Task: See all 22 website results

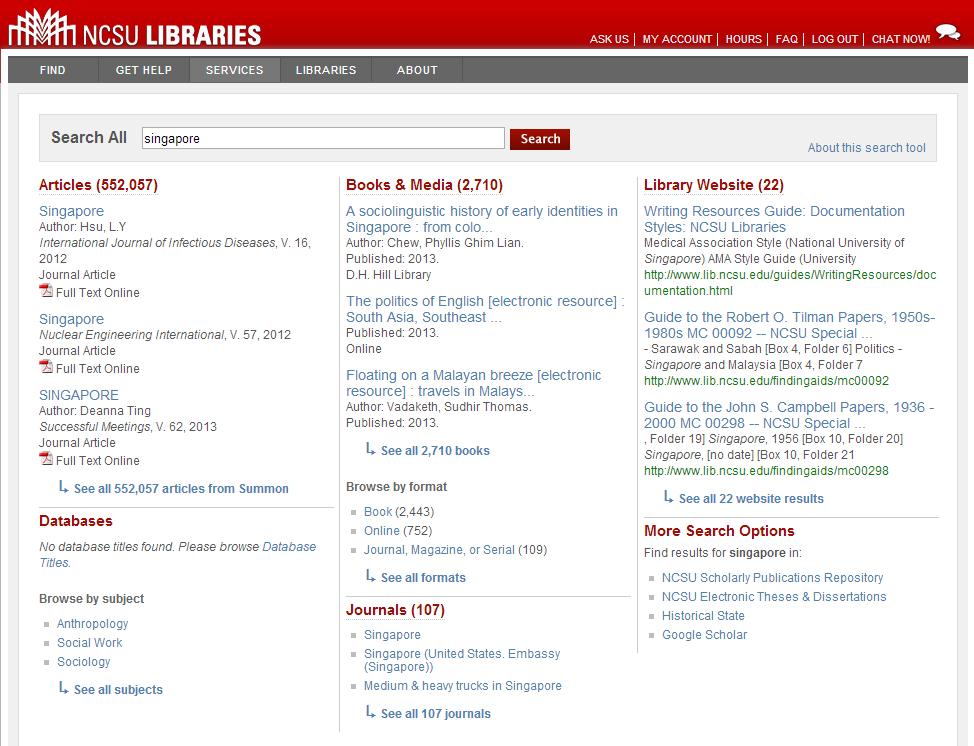Action: coord(751,499)
